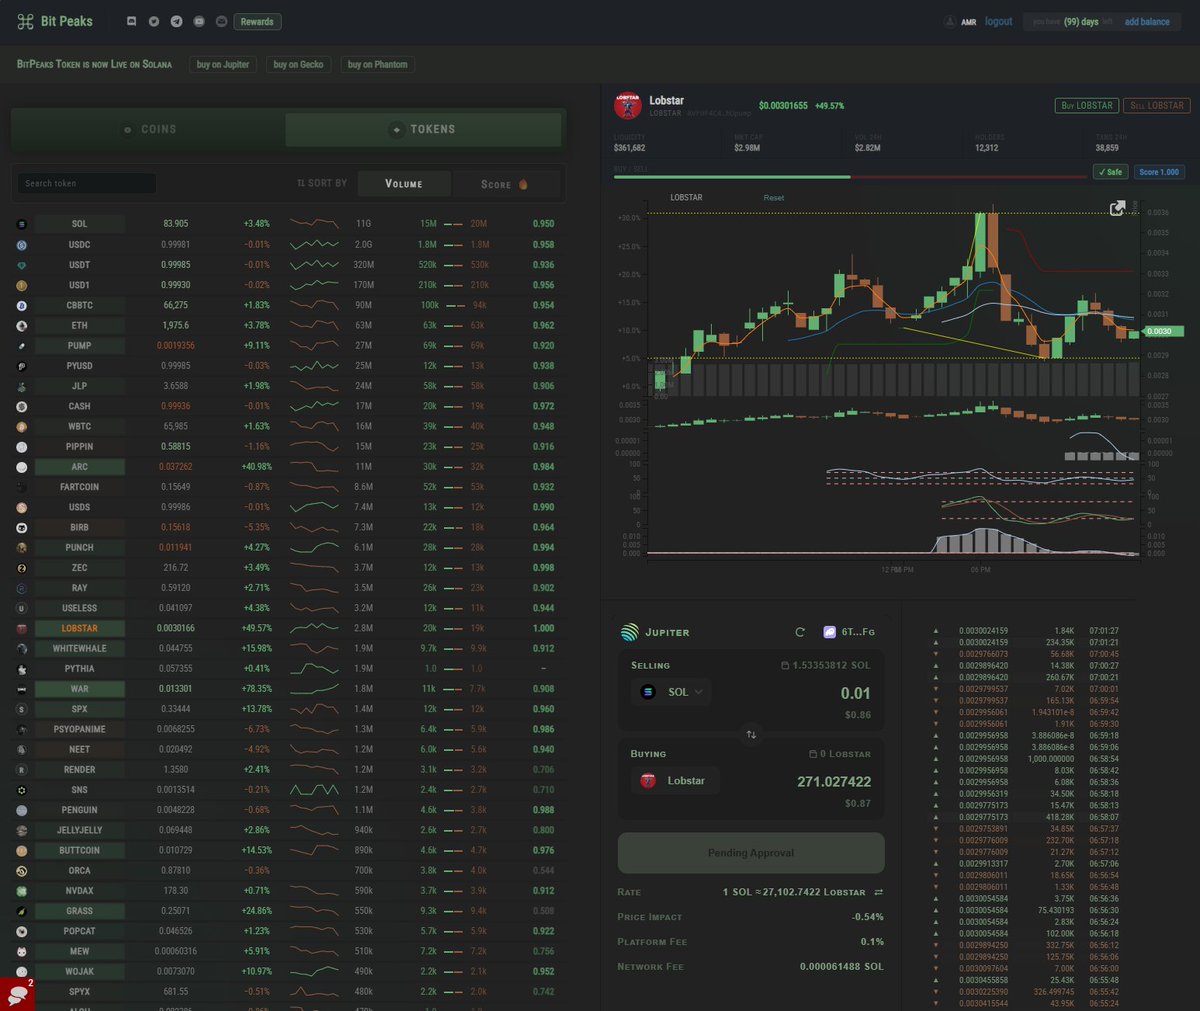Click the USDC coin icon in list
This screenshot has width=1200, height=1011.
click(x=22, y=244)
